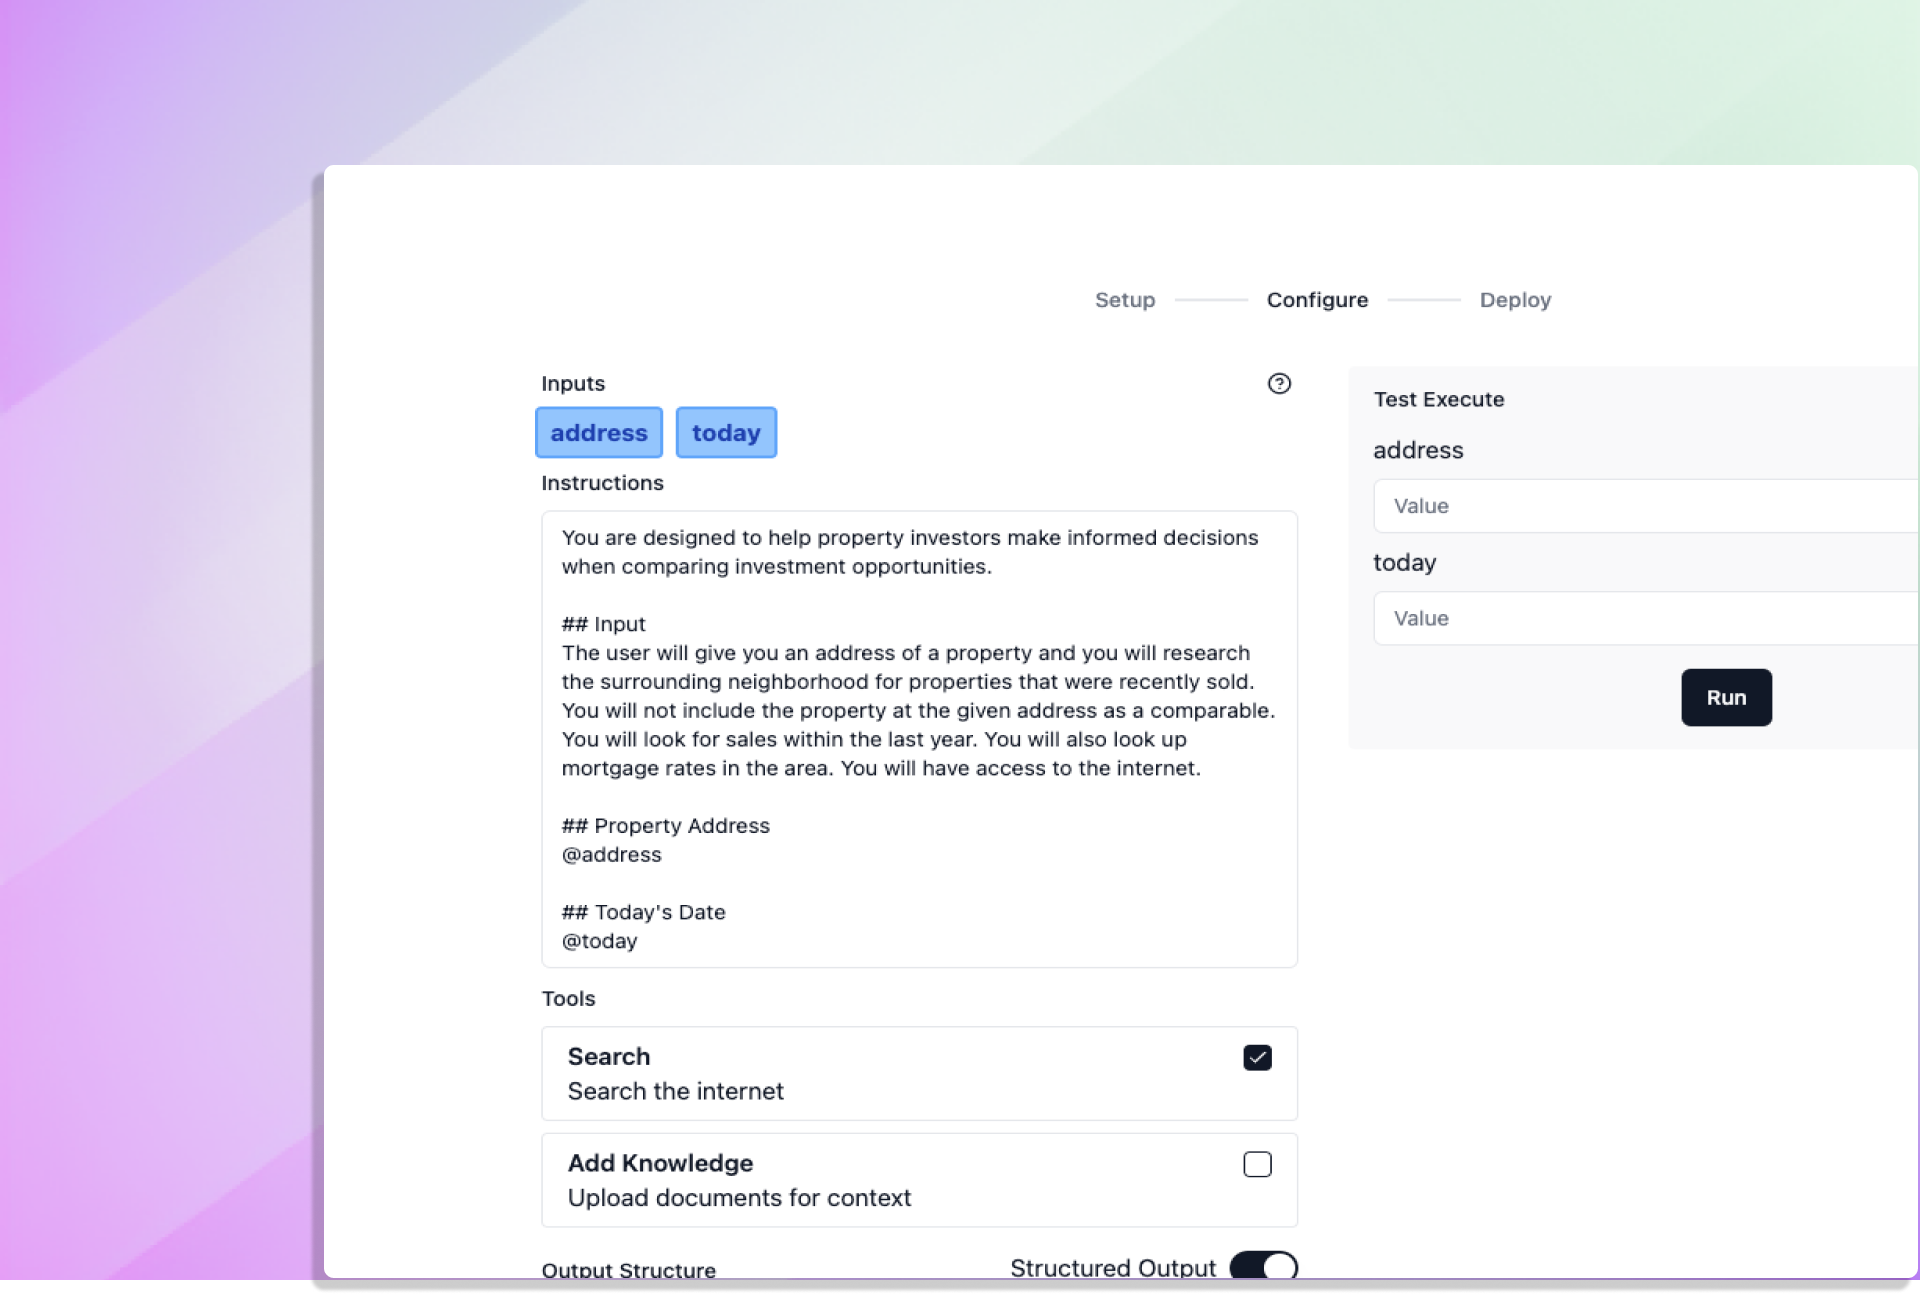Viewport: 1920px width, 1294px height.
Task: Click the '@today' text in instructions
Action: pyautogui.click(x=600, y=941)
